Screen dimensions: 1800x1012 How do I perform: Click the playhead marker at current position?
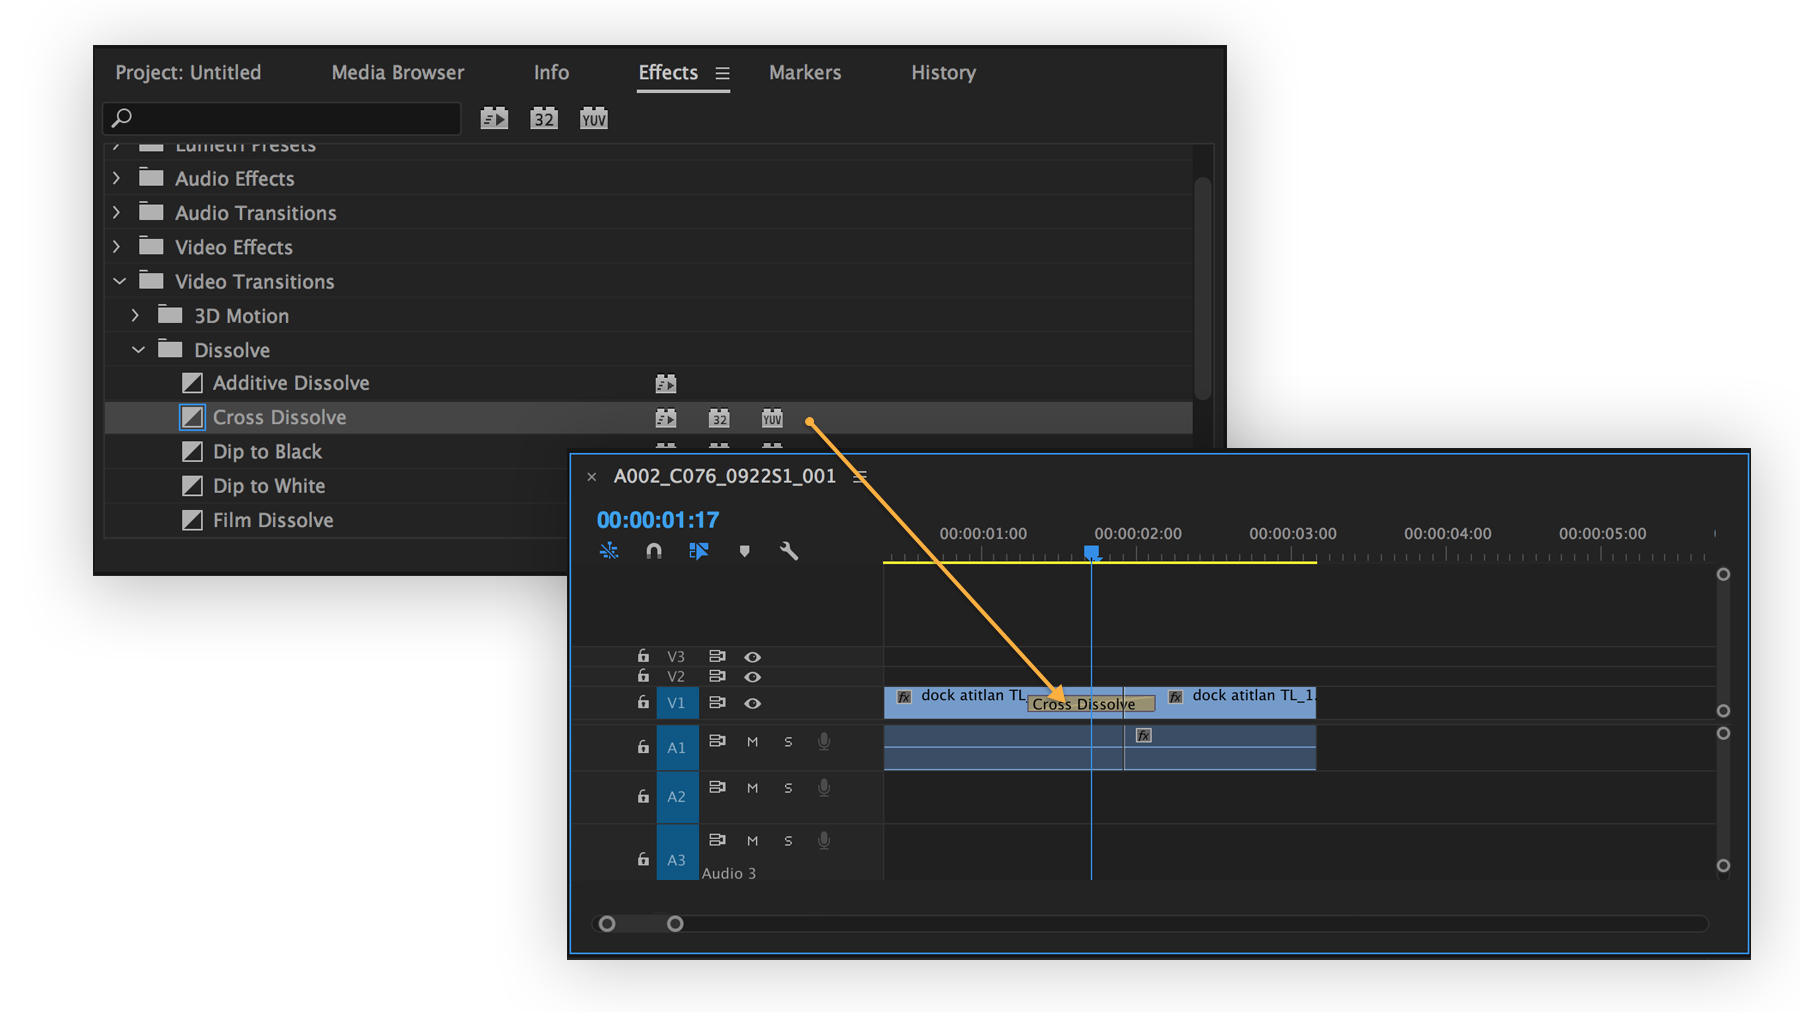[x=1091, y=551]
